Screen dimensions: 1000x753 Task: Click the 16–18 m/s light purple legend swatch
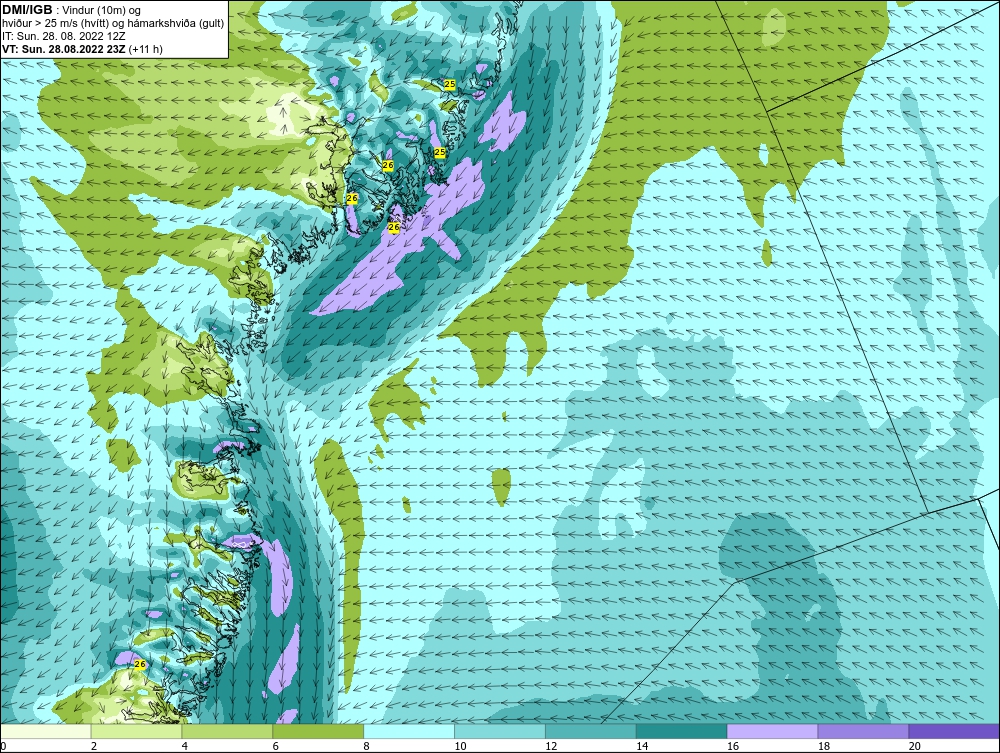click(x=772, y=731)
